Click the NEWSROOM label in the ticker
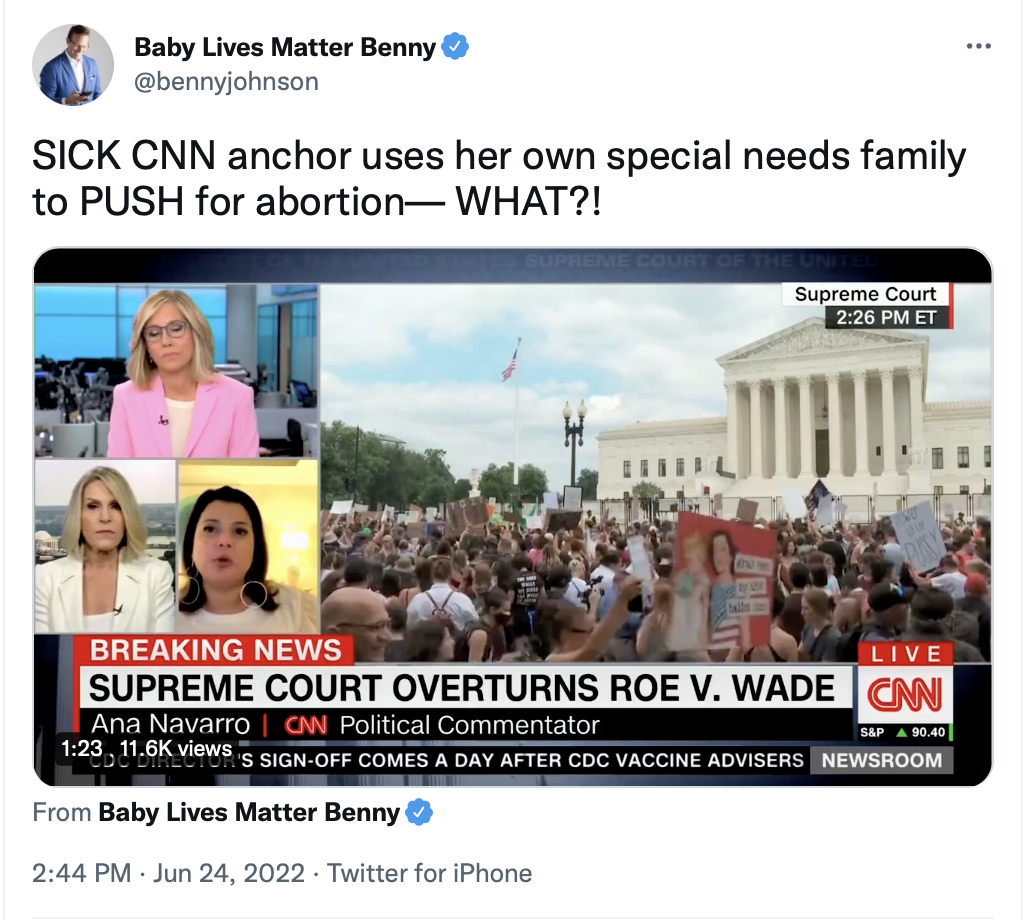The height and width of the screenshot is (920, 1026). [x=881, y=760]
